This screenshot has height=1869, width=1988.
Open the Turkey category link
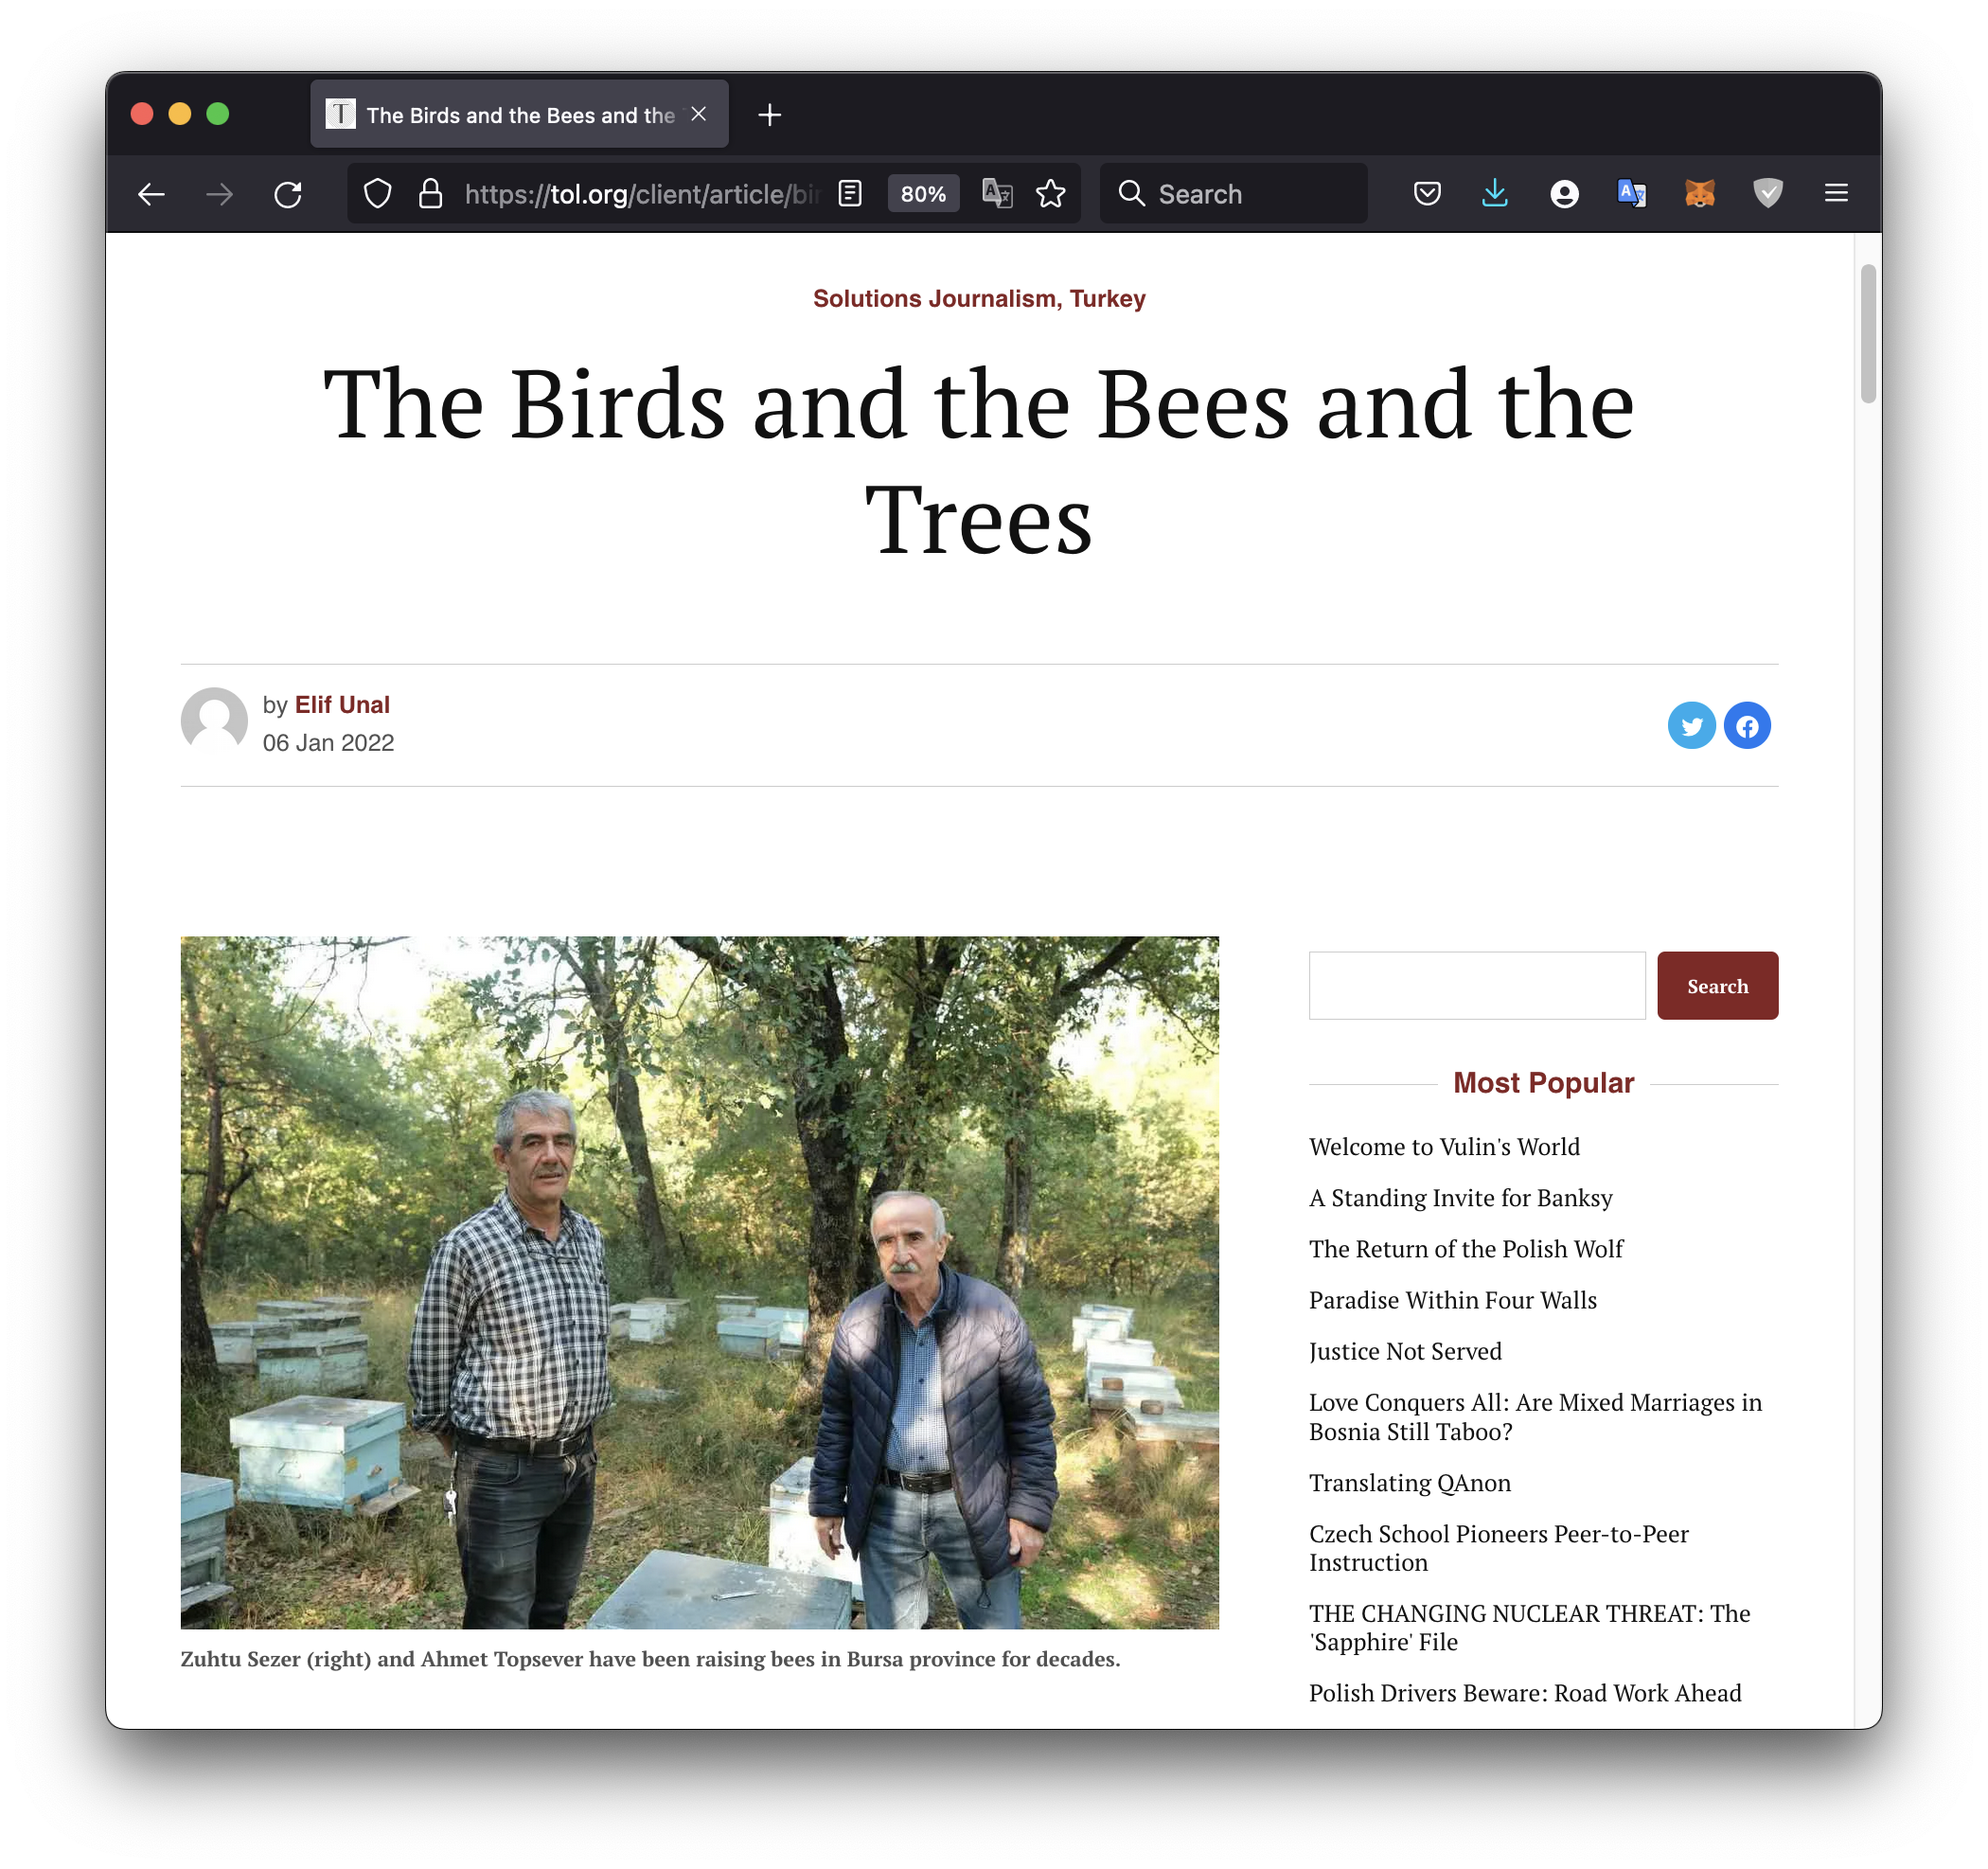1108,299
